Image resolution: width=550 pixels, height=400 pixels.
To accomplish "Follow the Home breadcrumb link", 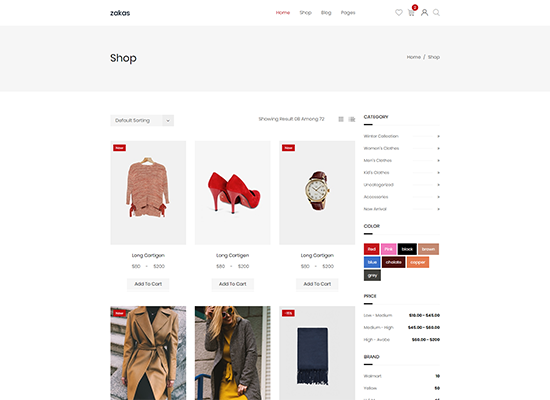I will pos(414,57).
